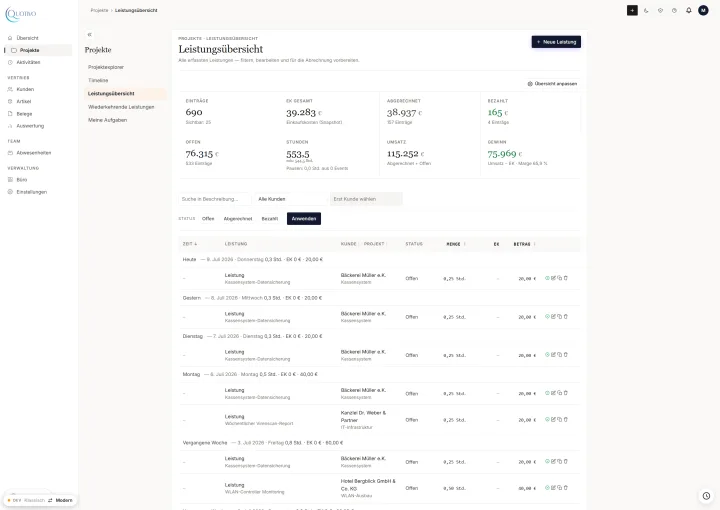The image size is (720, 510).
Task: Edit the Heute Bäckerei Müller entry
Action: click(x=553, y=278)
